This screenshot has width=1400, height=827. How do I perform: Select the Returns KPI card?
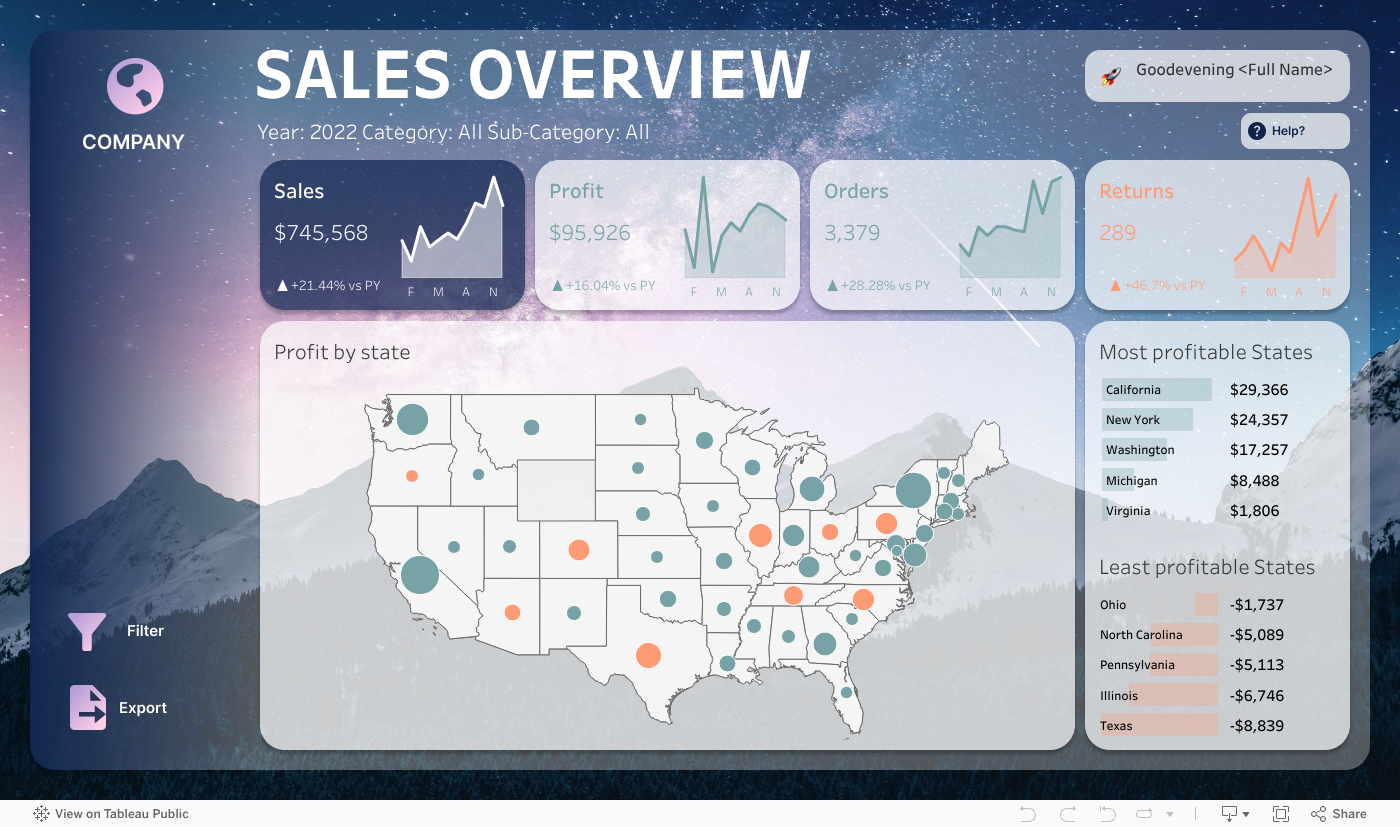click(1217, 234)
